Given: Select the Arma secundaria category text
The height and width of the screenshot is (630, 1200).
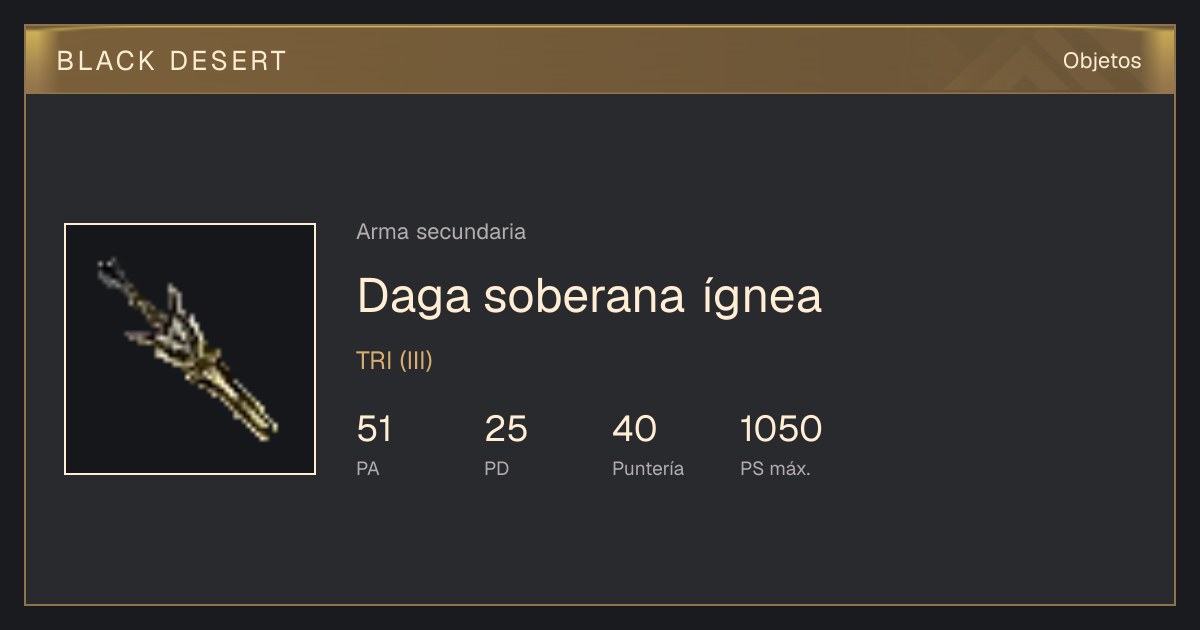Looking at the screenshot, I should pos(441,232).
